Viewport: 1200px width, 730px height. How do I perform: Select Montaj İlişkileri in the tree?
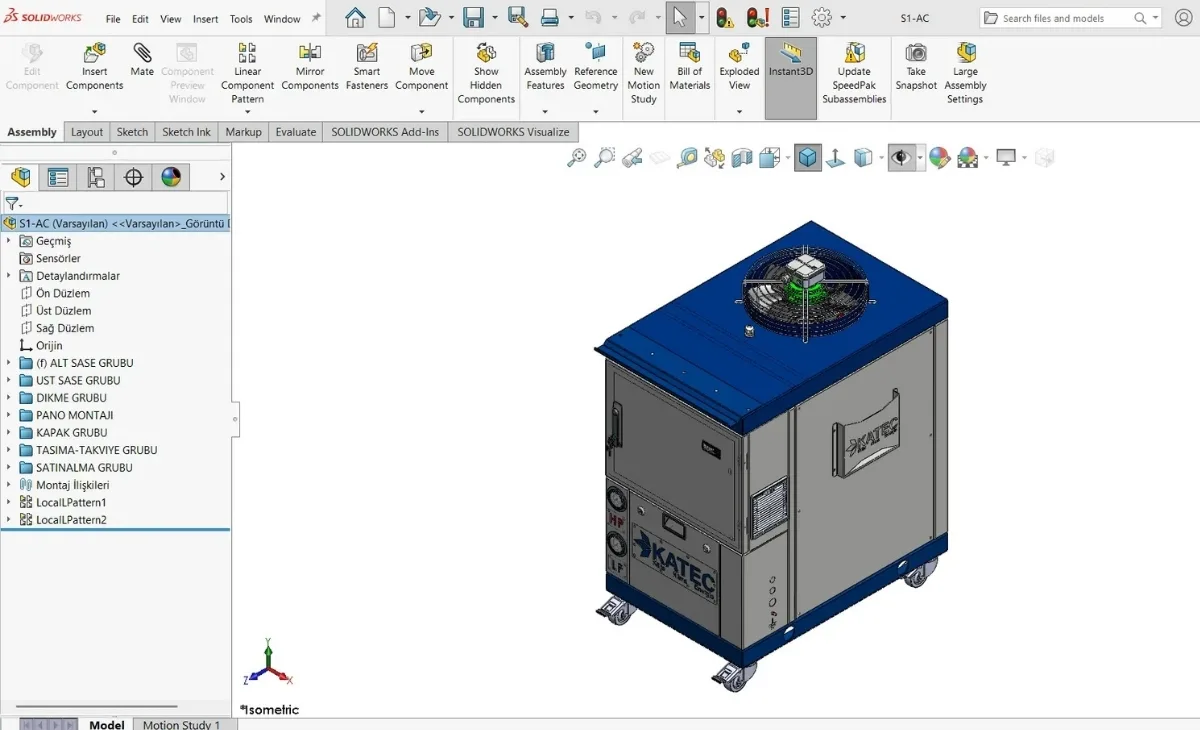point(72,485)
